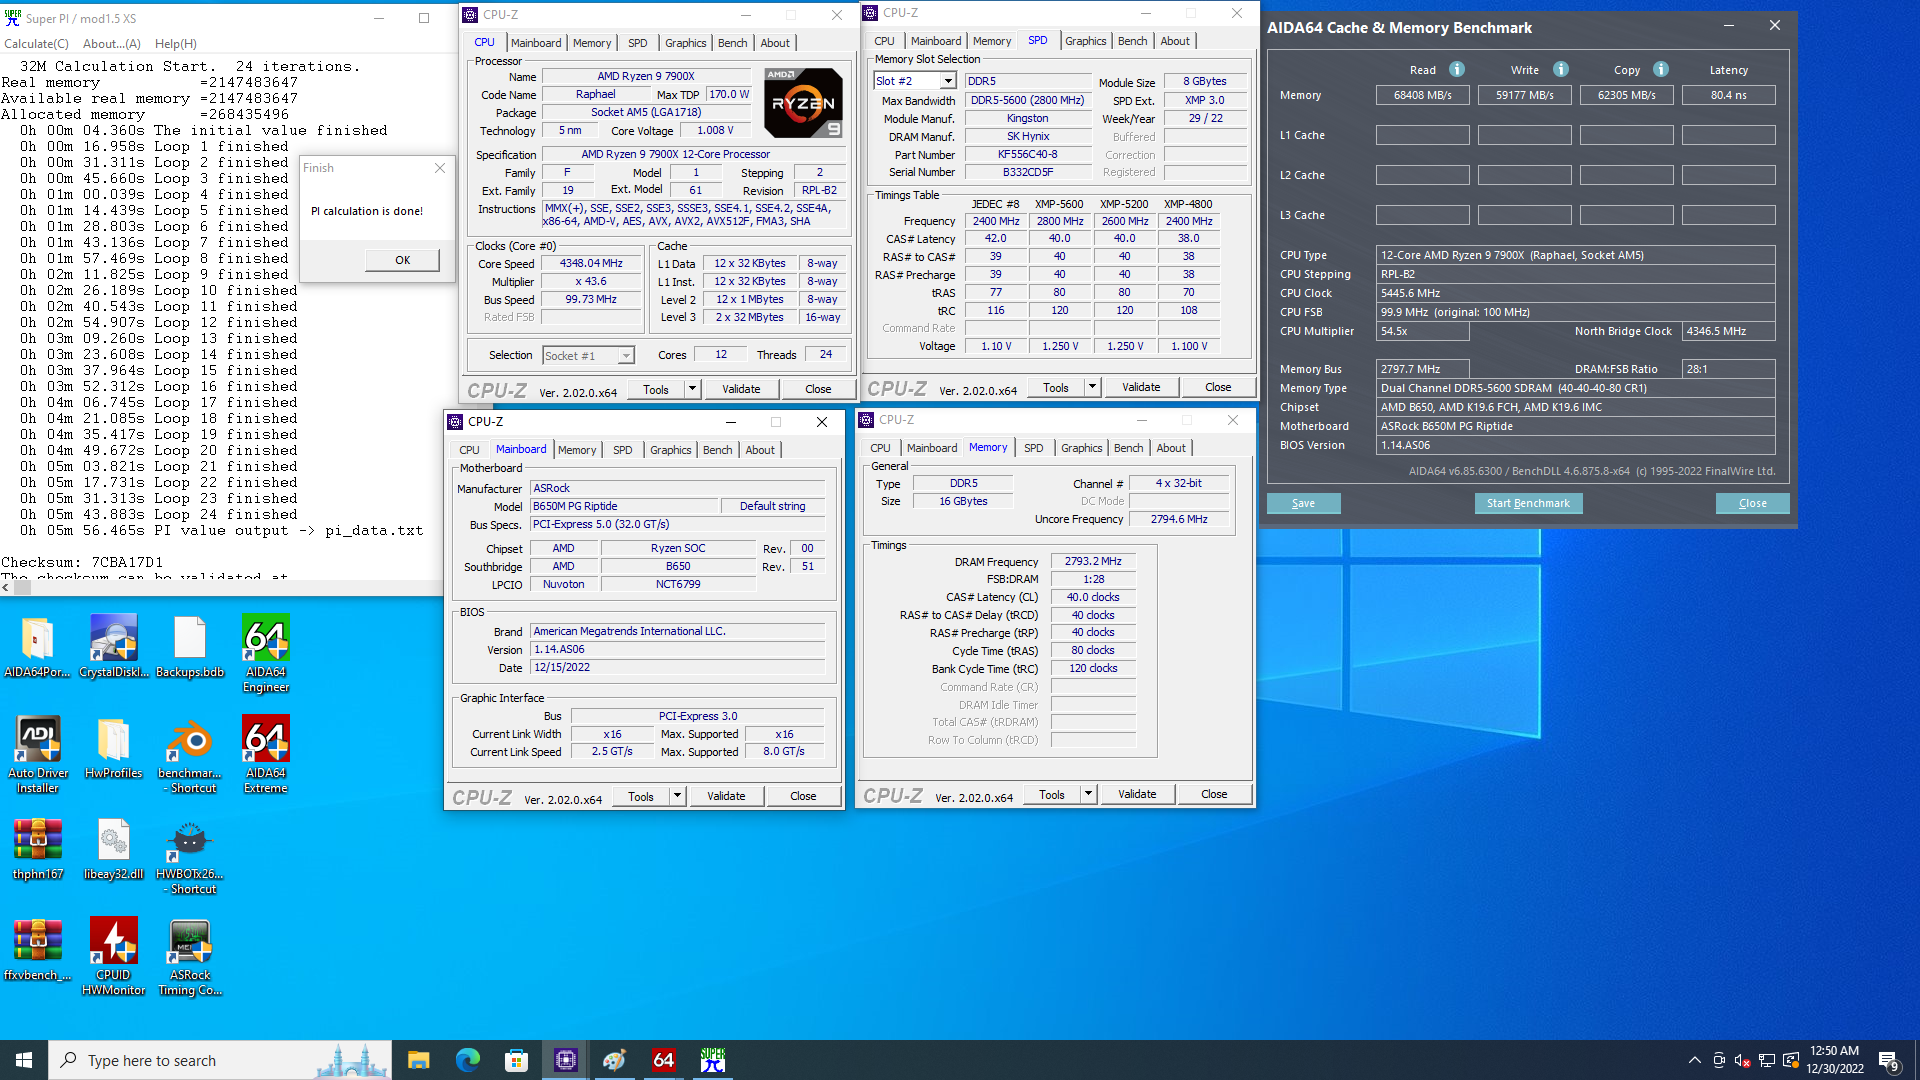
Task: Click the Copy info icon in AIDA64
Action: (1661, 69)
